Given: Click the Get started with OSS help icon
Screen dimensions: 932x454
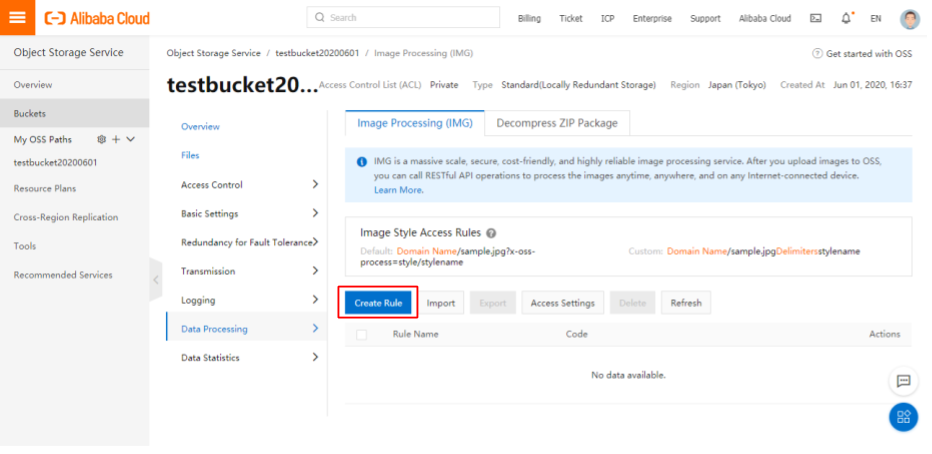Looking at the screenshot, I should (x=817, y=53).
